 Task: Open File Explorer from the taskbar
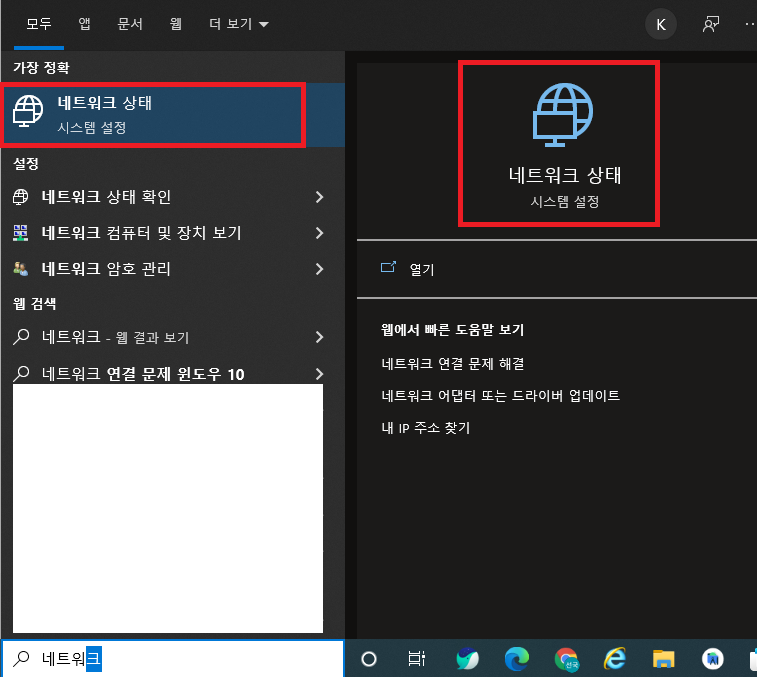click(x=664, y=659)
